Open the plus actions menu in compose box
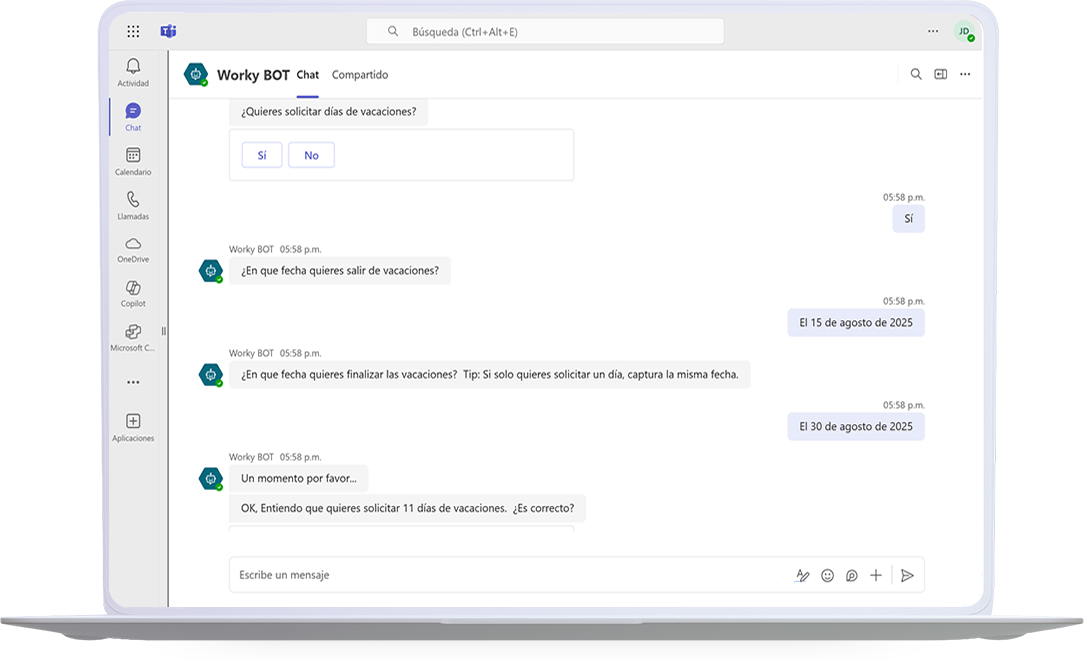The height and width of the screenshot is (665, 1084). (x=876, y=575)
